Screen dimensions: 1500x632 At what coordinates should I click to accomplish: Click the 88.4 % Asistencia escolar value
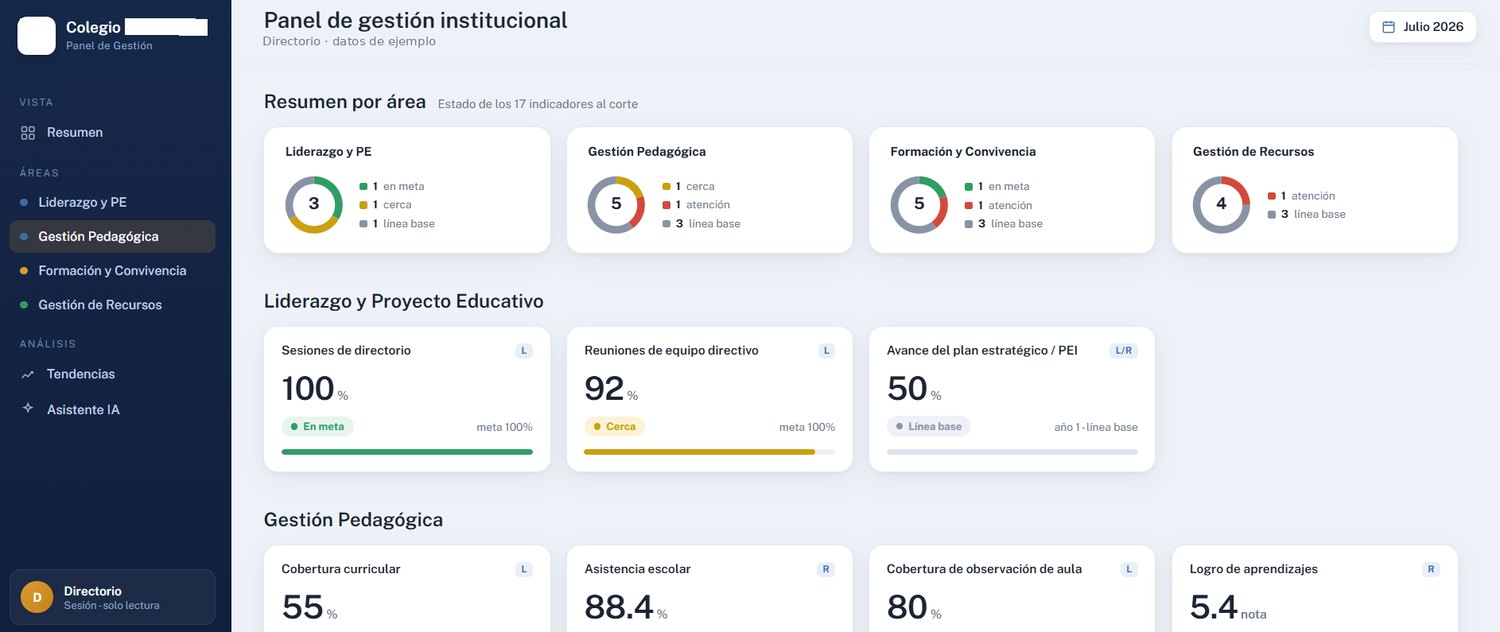pyautogui.click(x=626, y=607)
